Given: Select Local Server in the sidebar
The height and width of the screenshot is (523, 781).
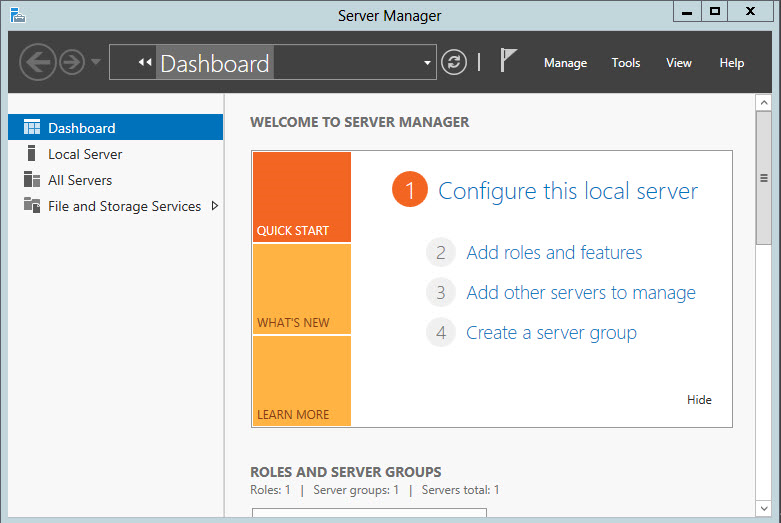Looking at the screenshot, I should tap(116, 154).
